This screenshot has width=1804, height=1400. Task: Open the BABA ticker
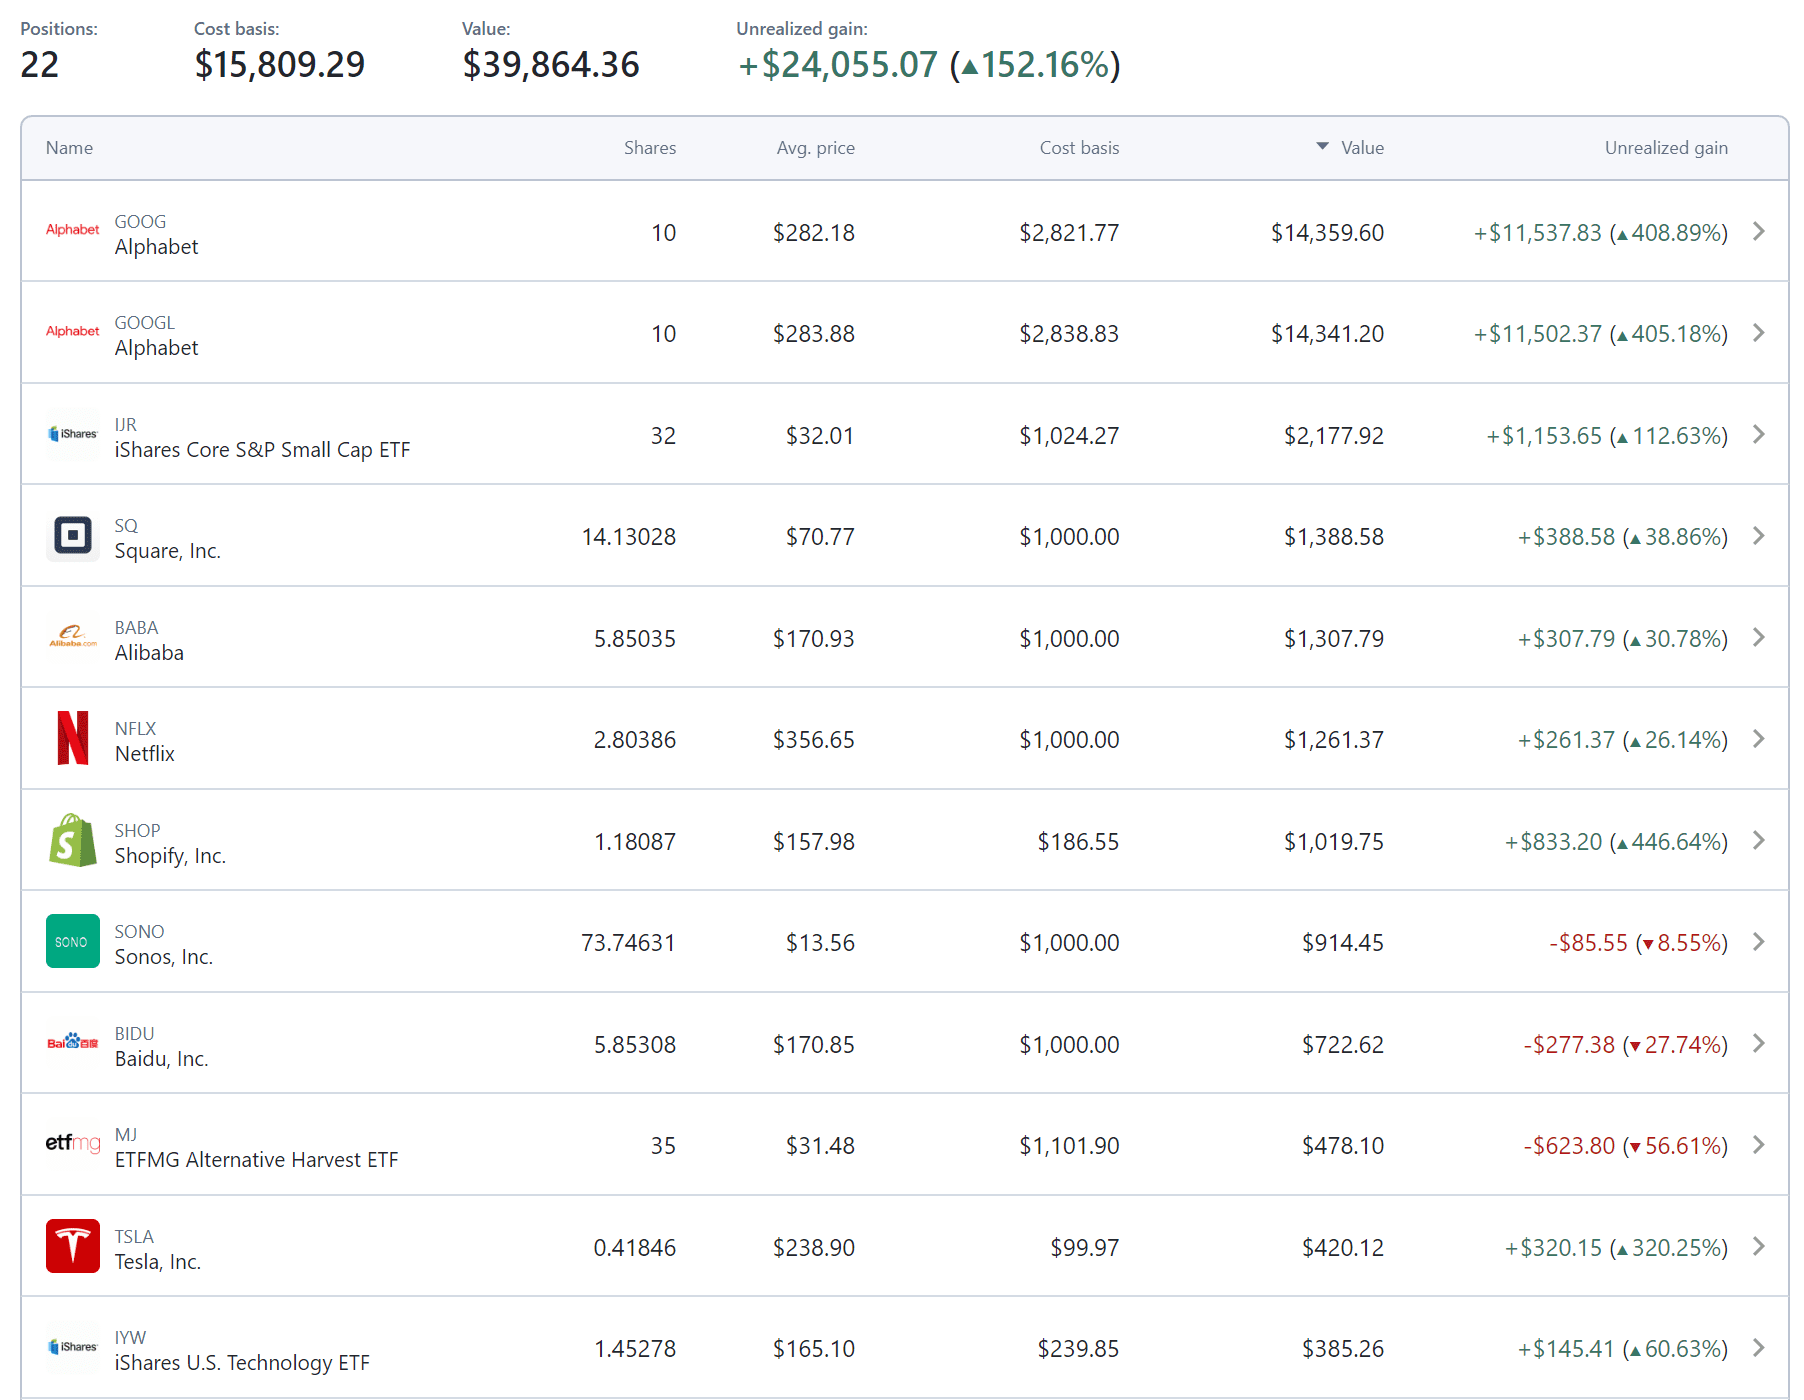pos(136,628)
